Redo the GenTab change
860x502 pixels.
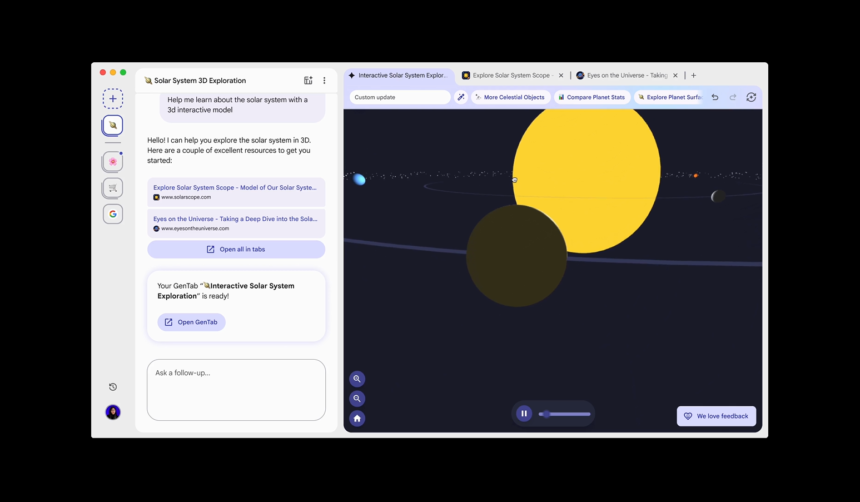[733, 97]
